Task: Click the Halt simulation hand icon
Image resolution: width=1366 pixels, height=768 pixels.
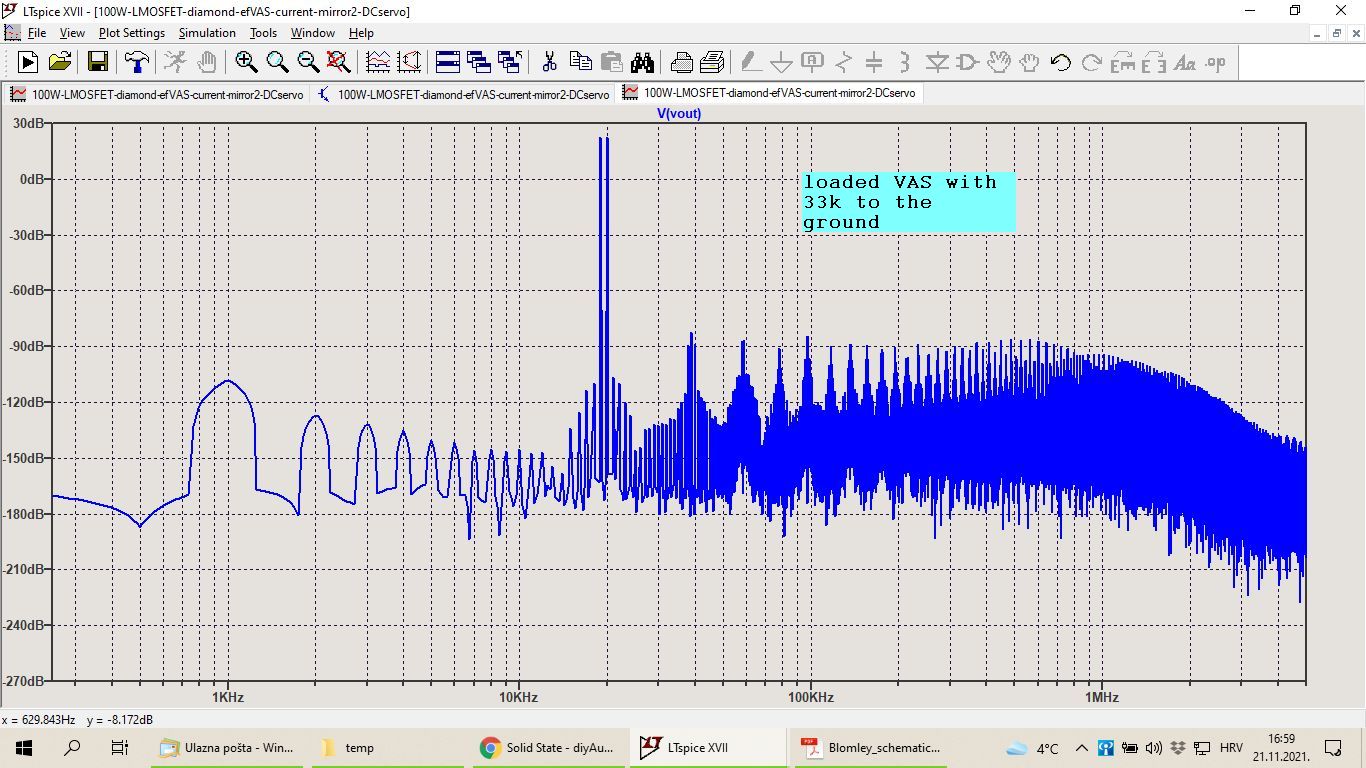Action: click(206, 62)
